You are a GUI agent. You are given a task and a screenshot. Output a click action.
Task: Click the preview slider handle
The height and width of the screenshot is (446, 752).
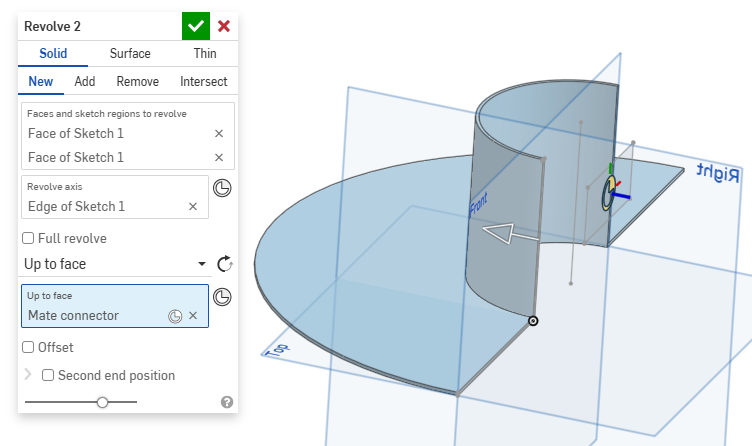coord(102,402)
